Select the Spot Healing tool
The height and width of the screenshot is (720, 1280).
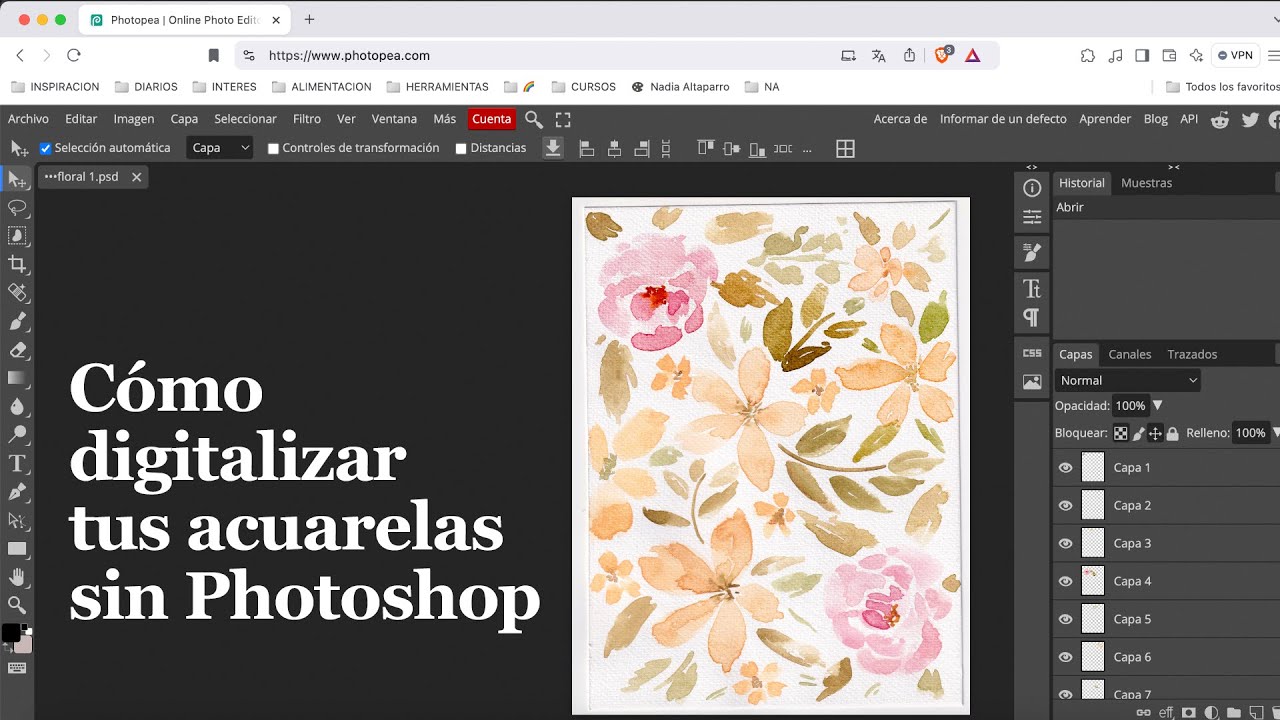point(17,292)
